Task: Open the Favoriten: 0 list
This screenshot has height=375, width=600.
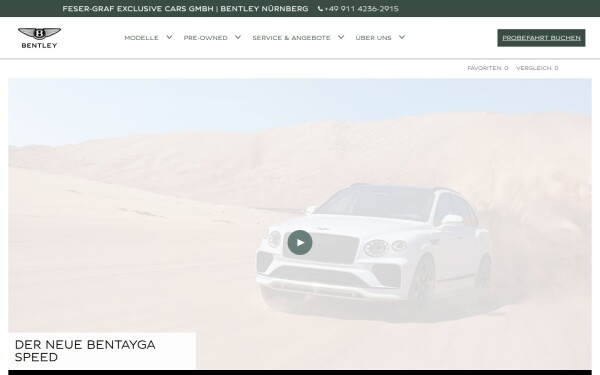Action: (488, 68)
